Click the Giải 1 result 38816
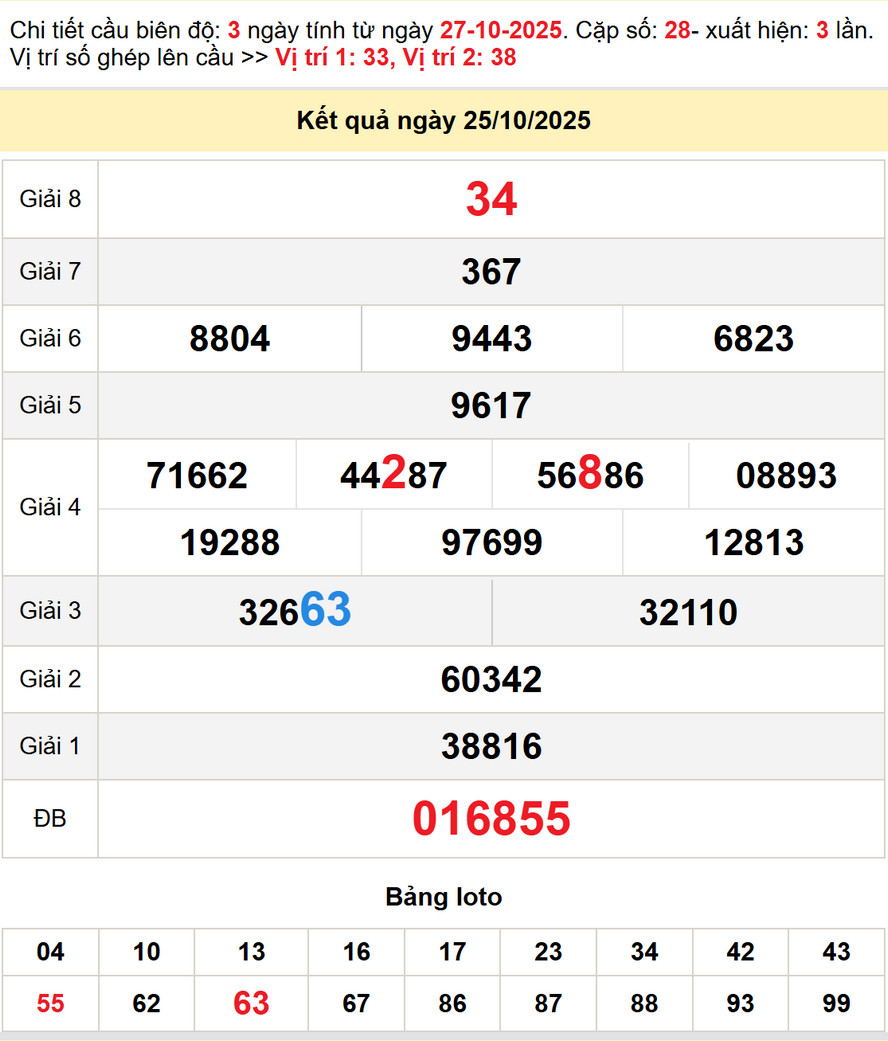 tap(491, 746)
